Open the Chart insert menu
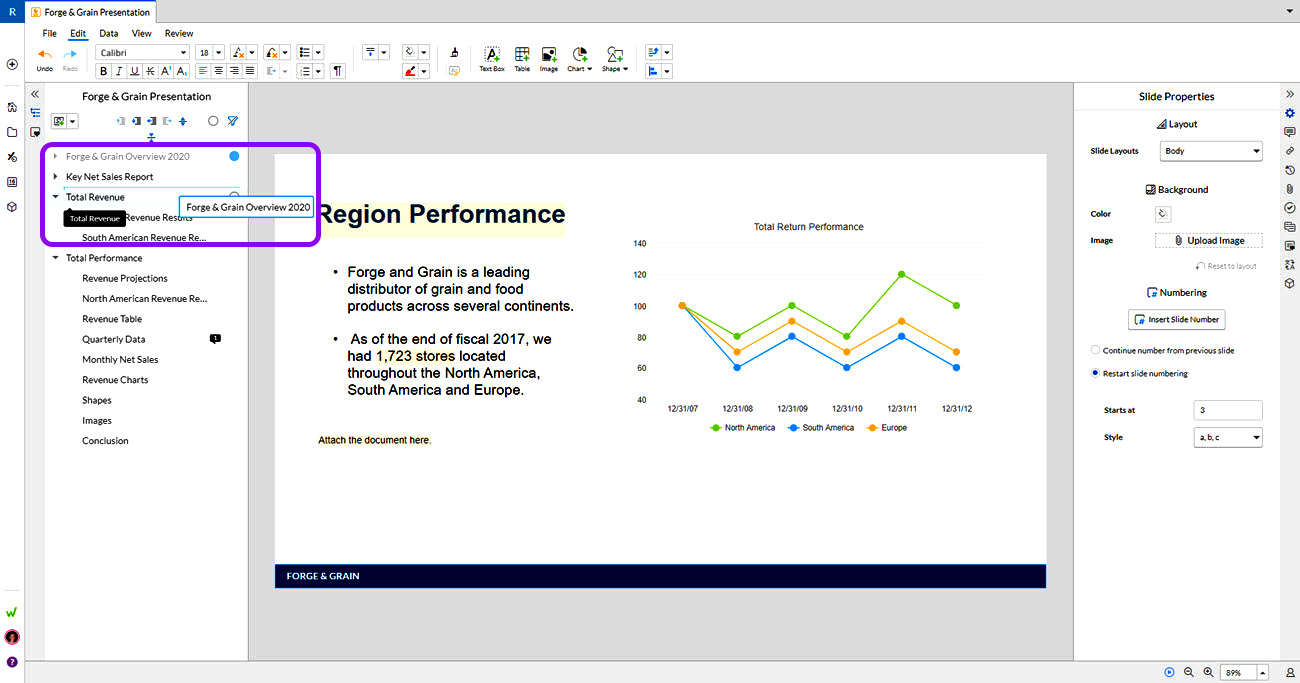This screenshot has height=683, width=1300. (x=580, y=58)
